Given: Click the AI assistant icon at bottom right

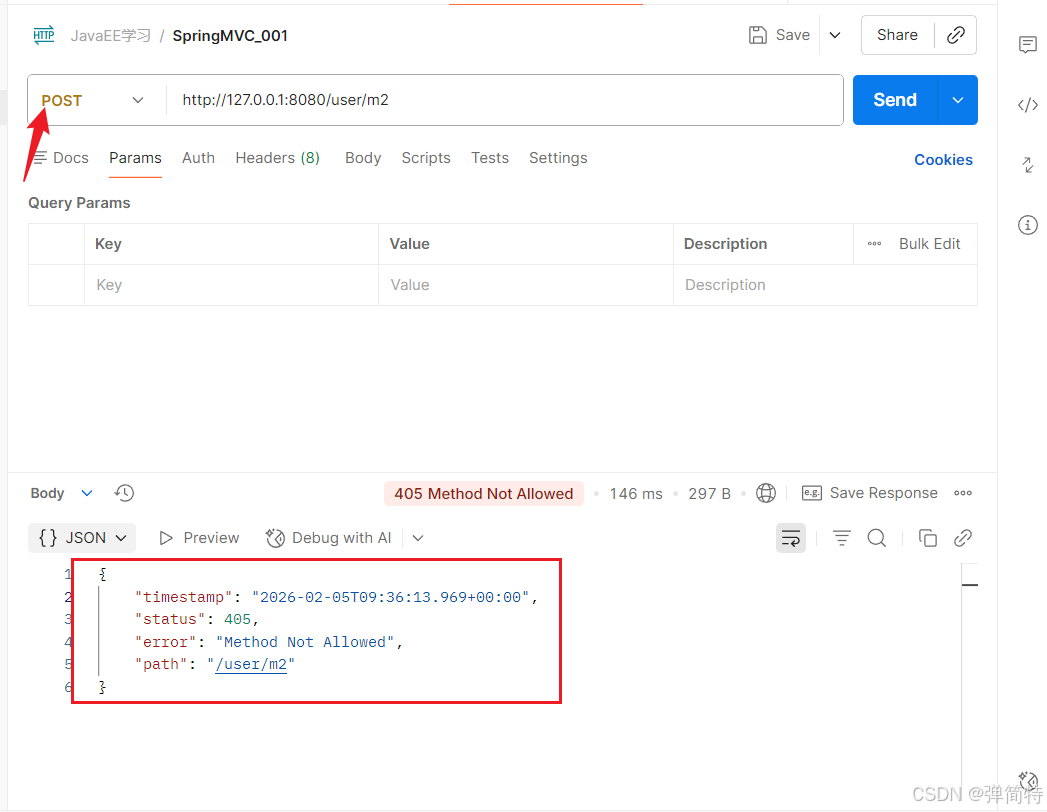Looking at the screenshot, I should click(x=1029, y=781).
